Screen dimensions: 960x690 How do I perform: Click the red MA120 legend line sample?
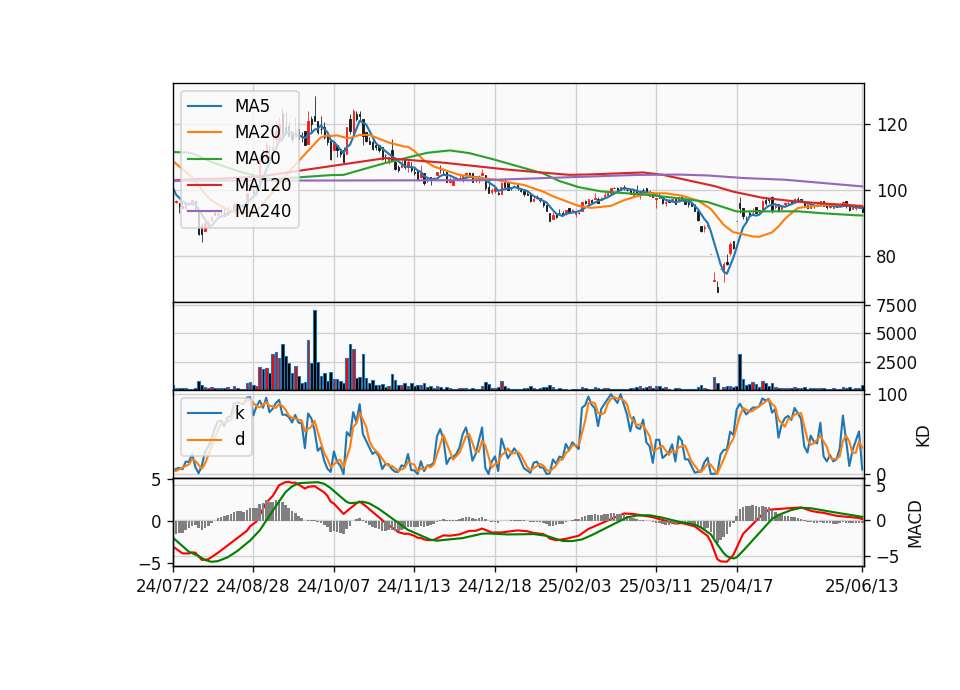tap(204, 185)
